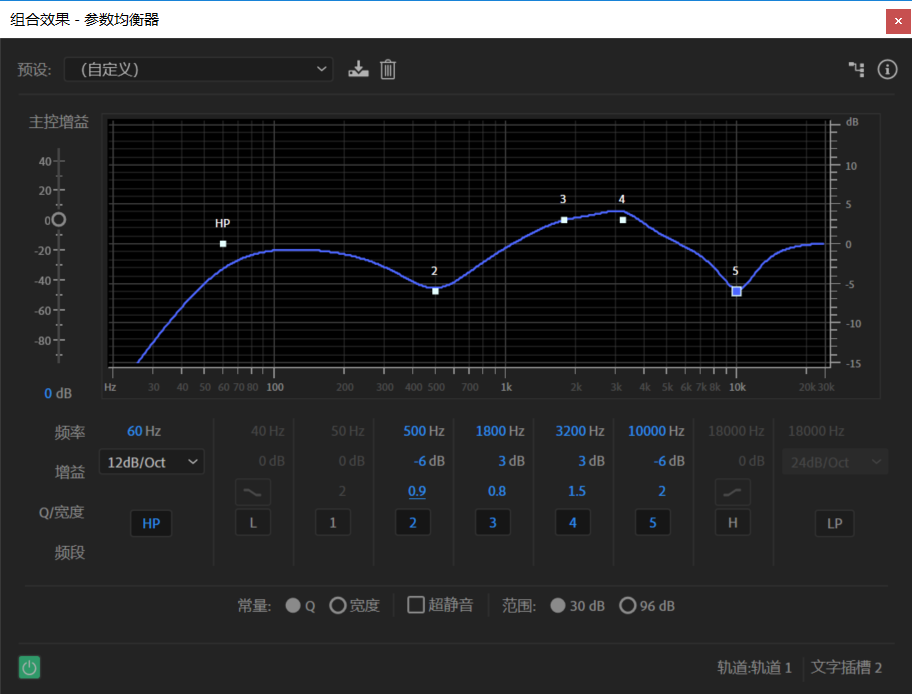Click high shelf curve shape icon
This screenshot has height=694, width=912.
[x=732, y=492]
